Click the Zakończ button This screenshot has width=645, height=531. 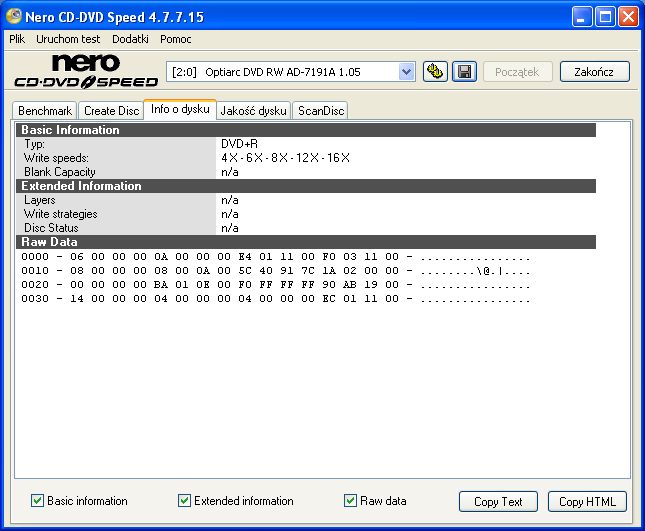594,72
